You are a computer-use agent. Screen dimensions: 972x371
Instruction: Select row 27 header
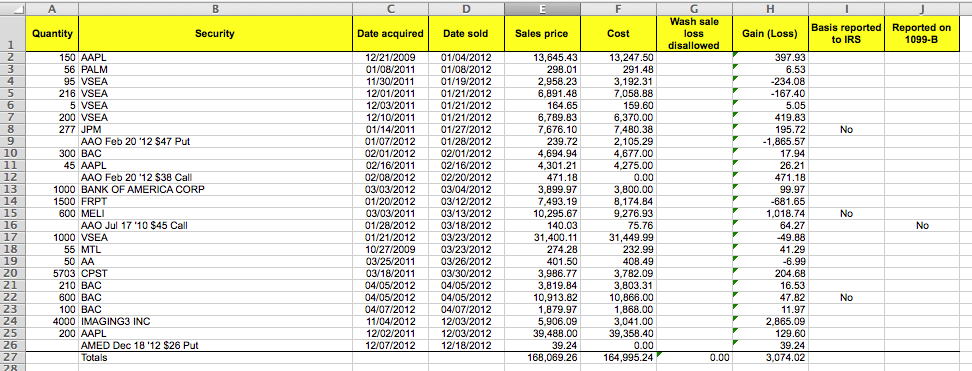[x=12, y=358]
